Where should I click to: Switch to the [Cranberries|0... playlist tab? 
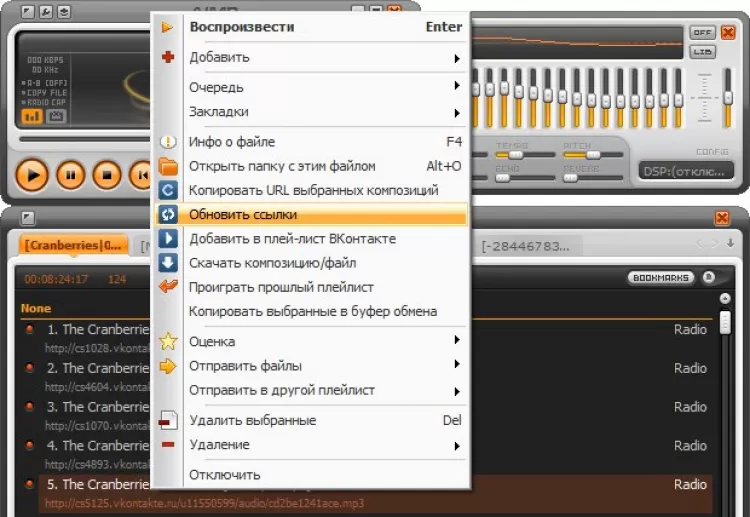click(73, 245)
